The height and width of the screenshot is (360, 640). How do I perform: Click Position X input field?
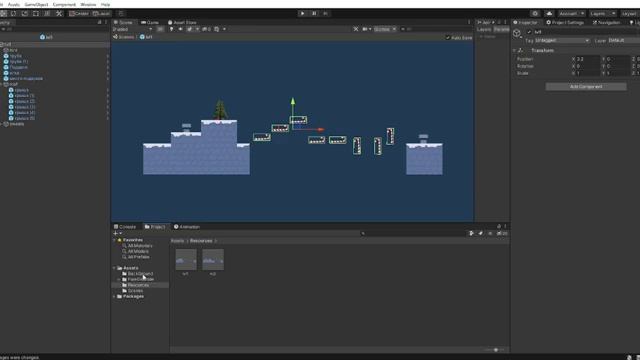point(588,59)
